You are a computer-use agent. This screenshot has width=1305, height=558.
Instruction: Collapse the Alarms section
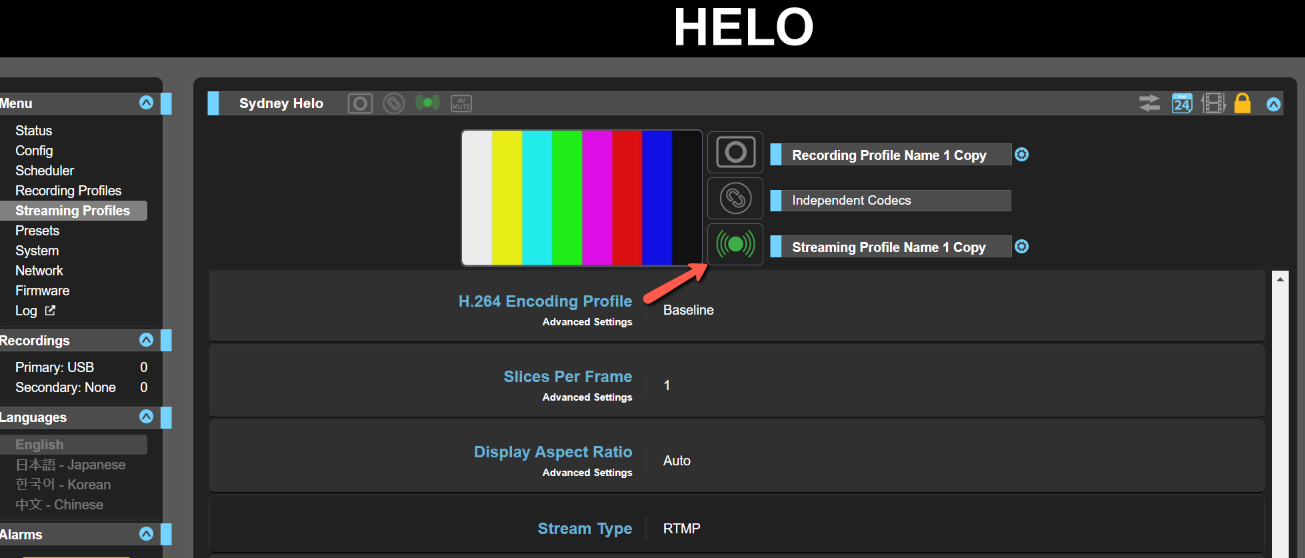pos(146,534)
